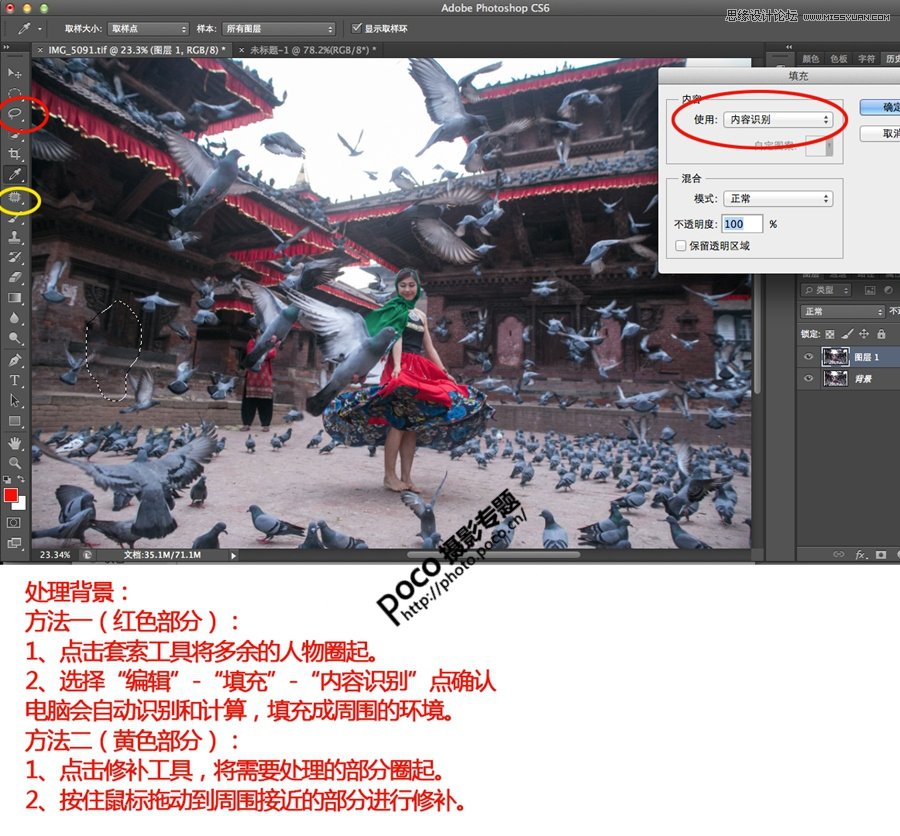Image resolution: width=900 pixels, height=836 pixels.
Task: Select the Move tool at toolbar top
Action: coord(13,71)
